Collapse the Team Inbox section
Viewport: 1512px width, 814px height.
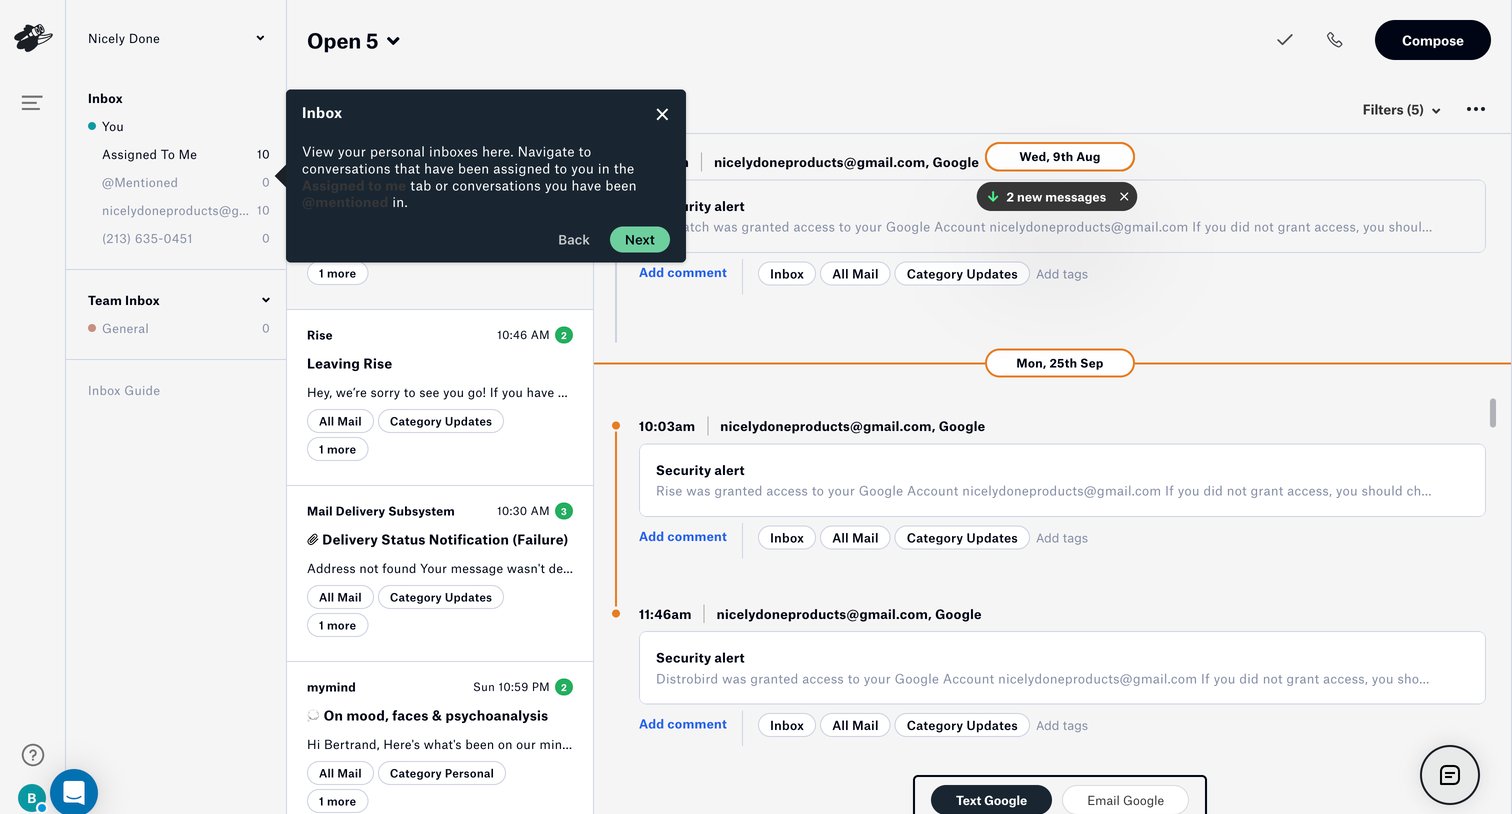pos(266,300)
